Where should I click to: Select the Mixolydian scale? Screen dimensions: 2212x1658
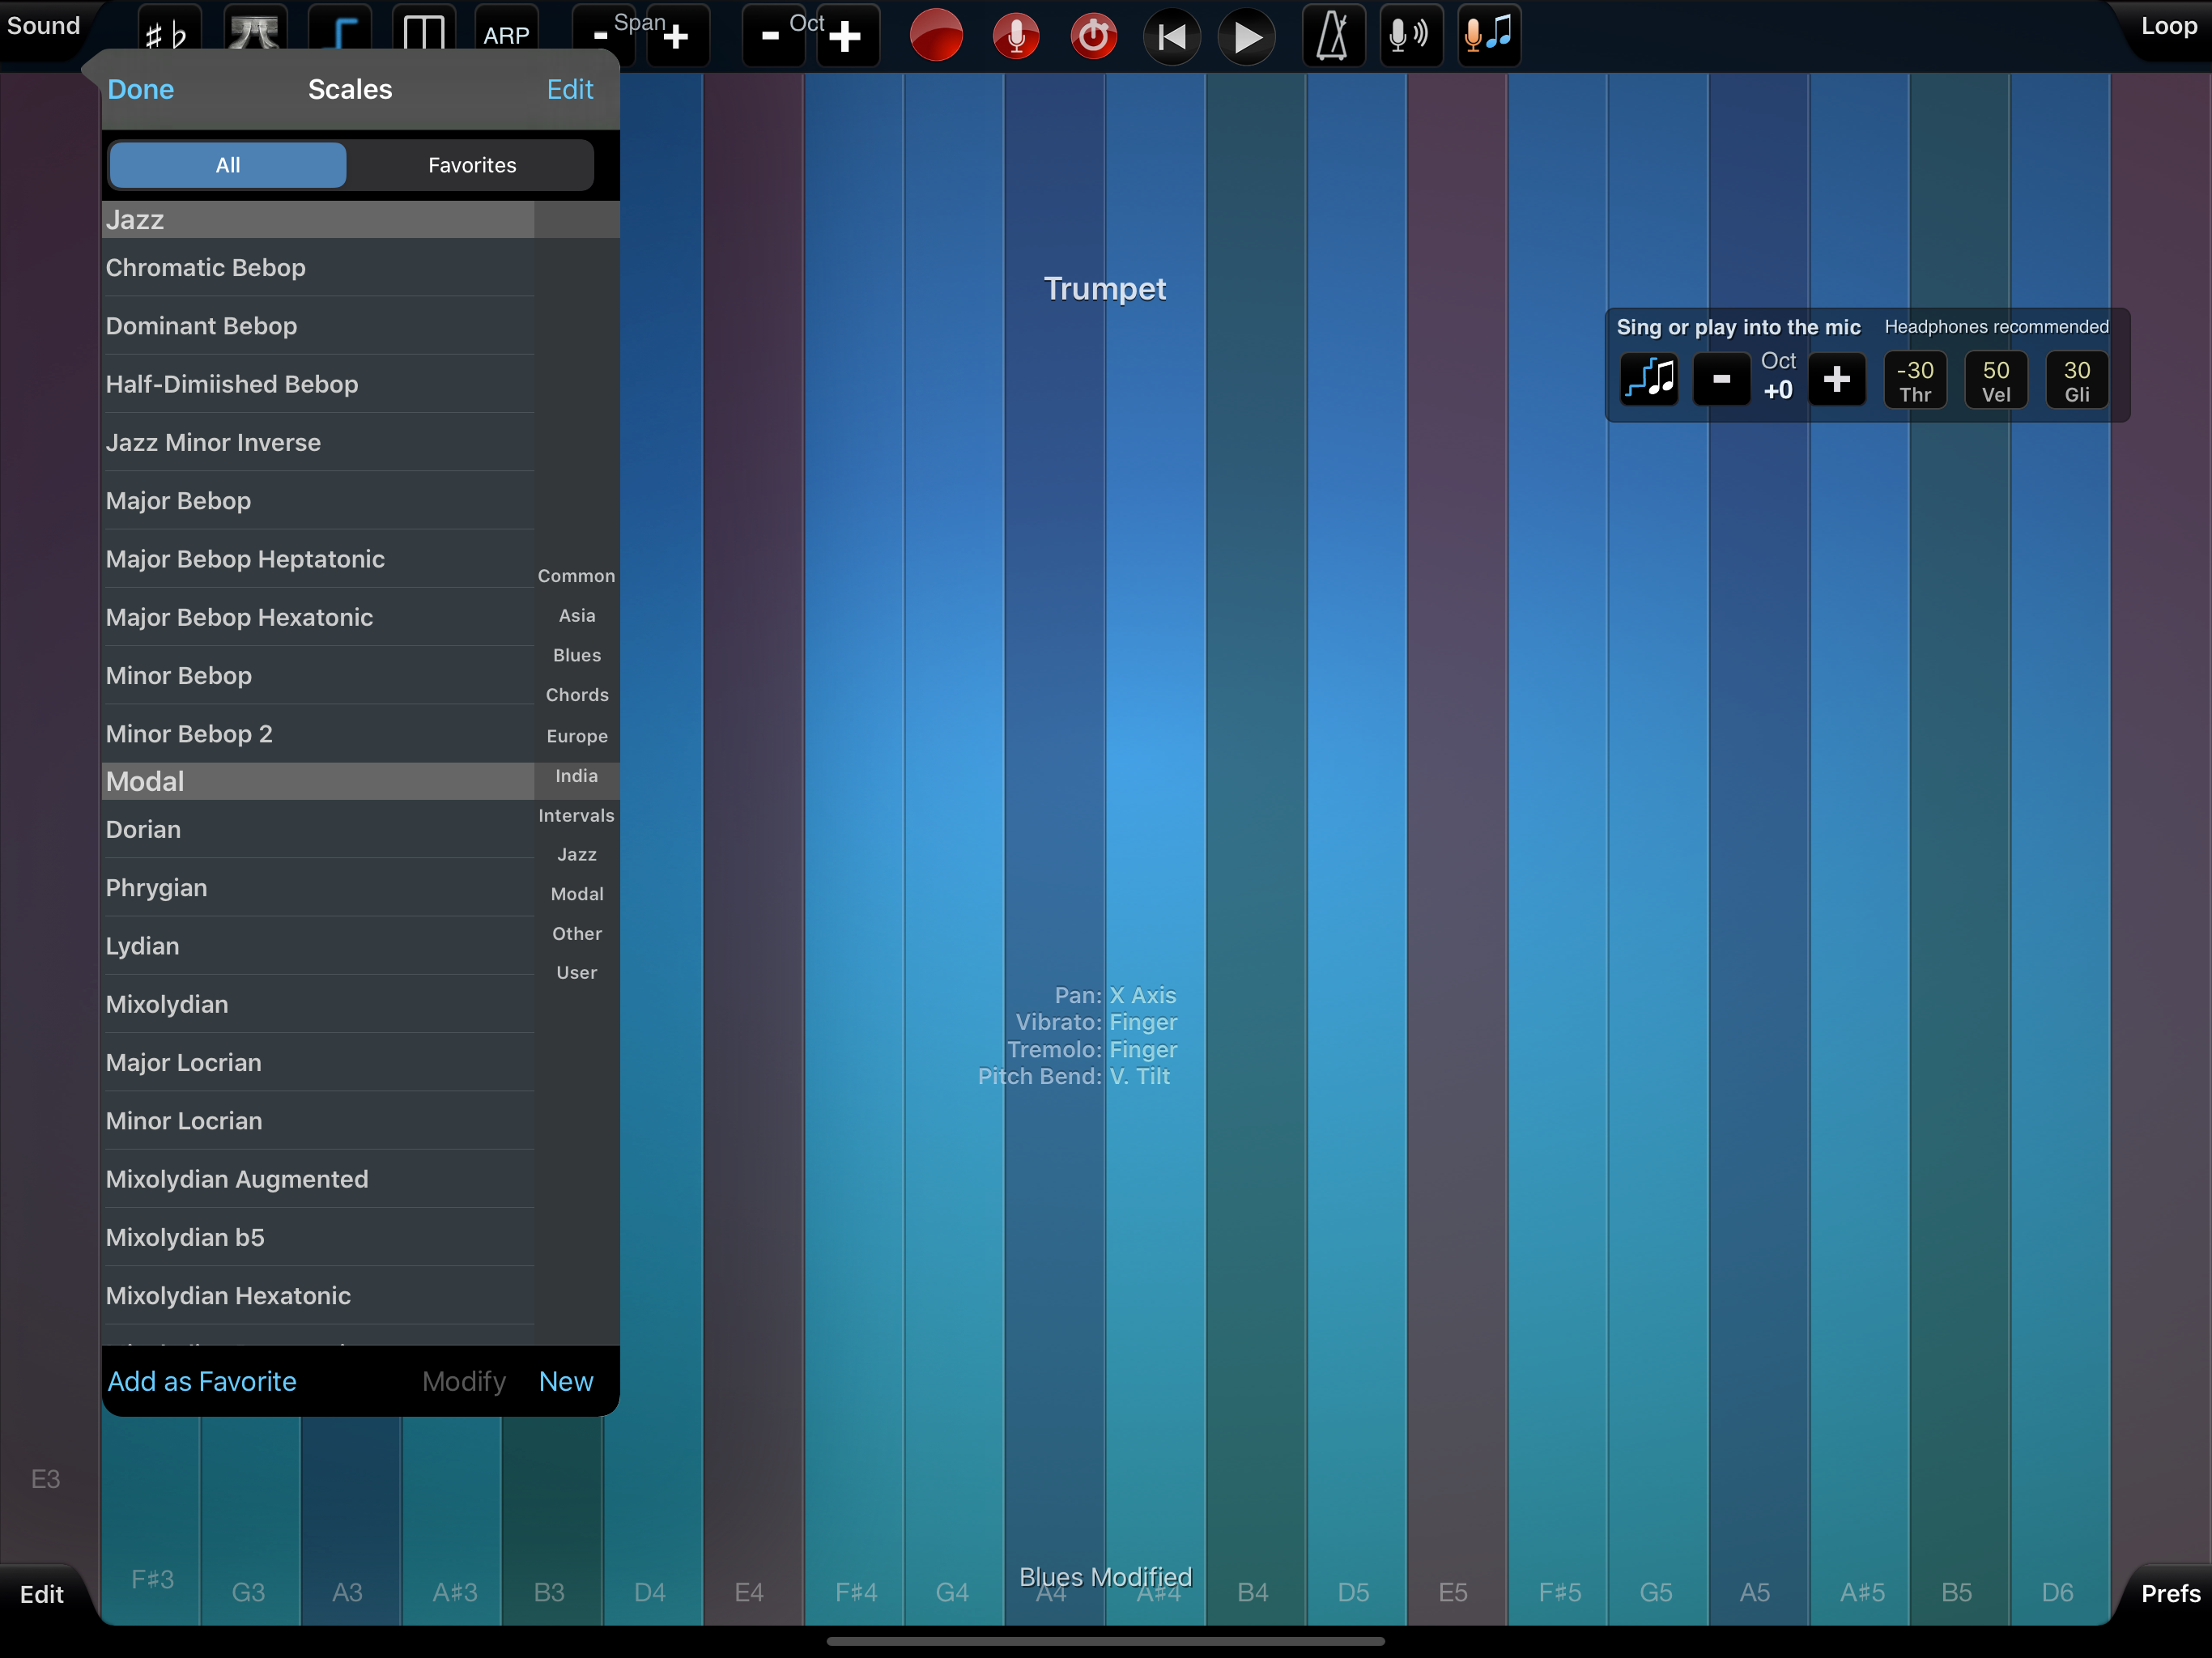167,1004
